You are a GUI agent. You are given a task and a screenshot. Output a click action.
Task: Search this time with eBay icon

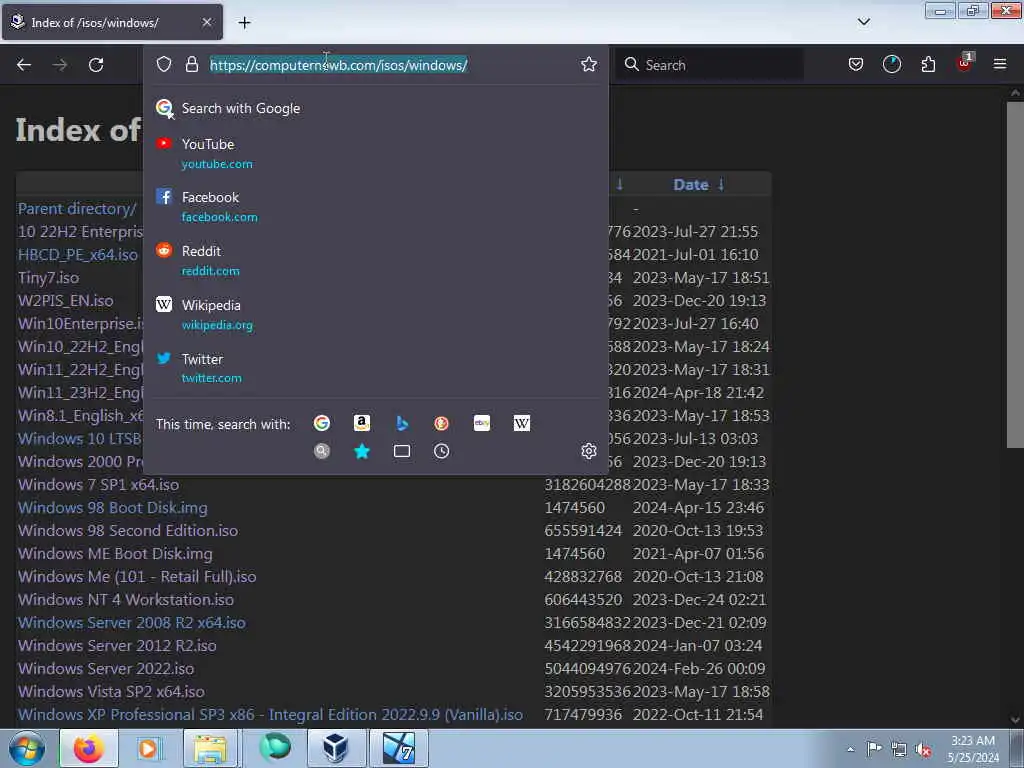coord(482,423)
